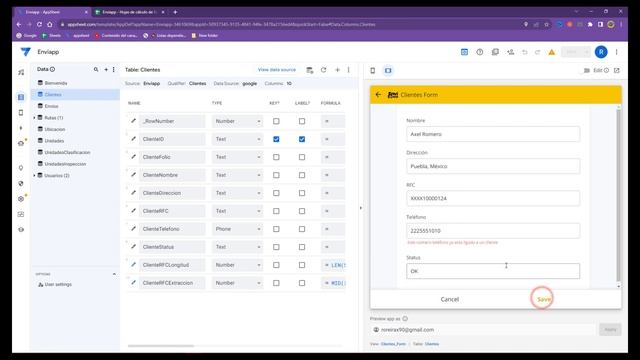640x360 pixels.
Task: Switch preview to mobile device icon
Action: pos(373,71)
